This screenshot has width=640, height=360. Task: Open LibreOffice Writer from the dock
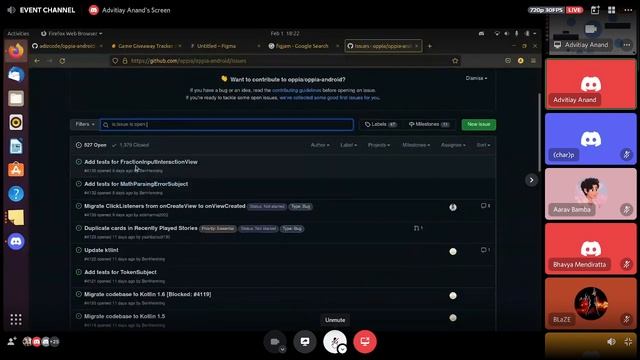[16, 146]
